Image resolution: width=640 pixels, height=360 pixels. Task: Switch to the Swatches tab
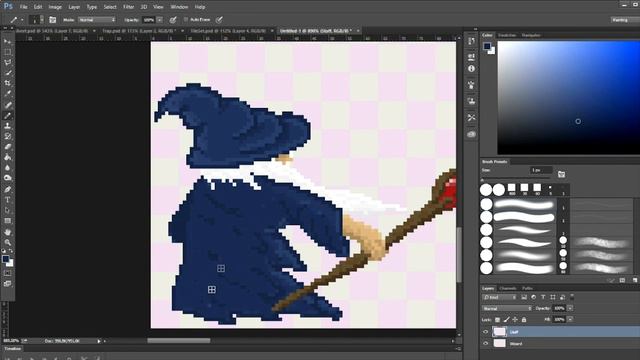507,35
